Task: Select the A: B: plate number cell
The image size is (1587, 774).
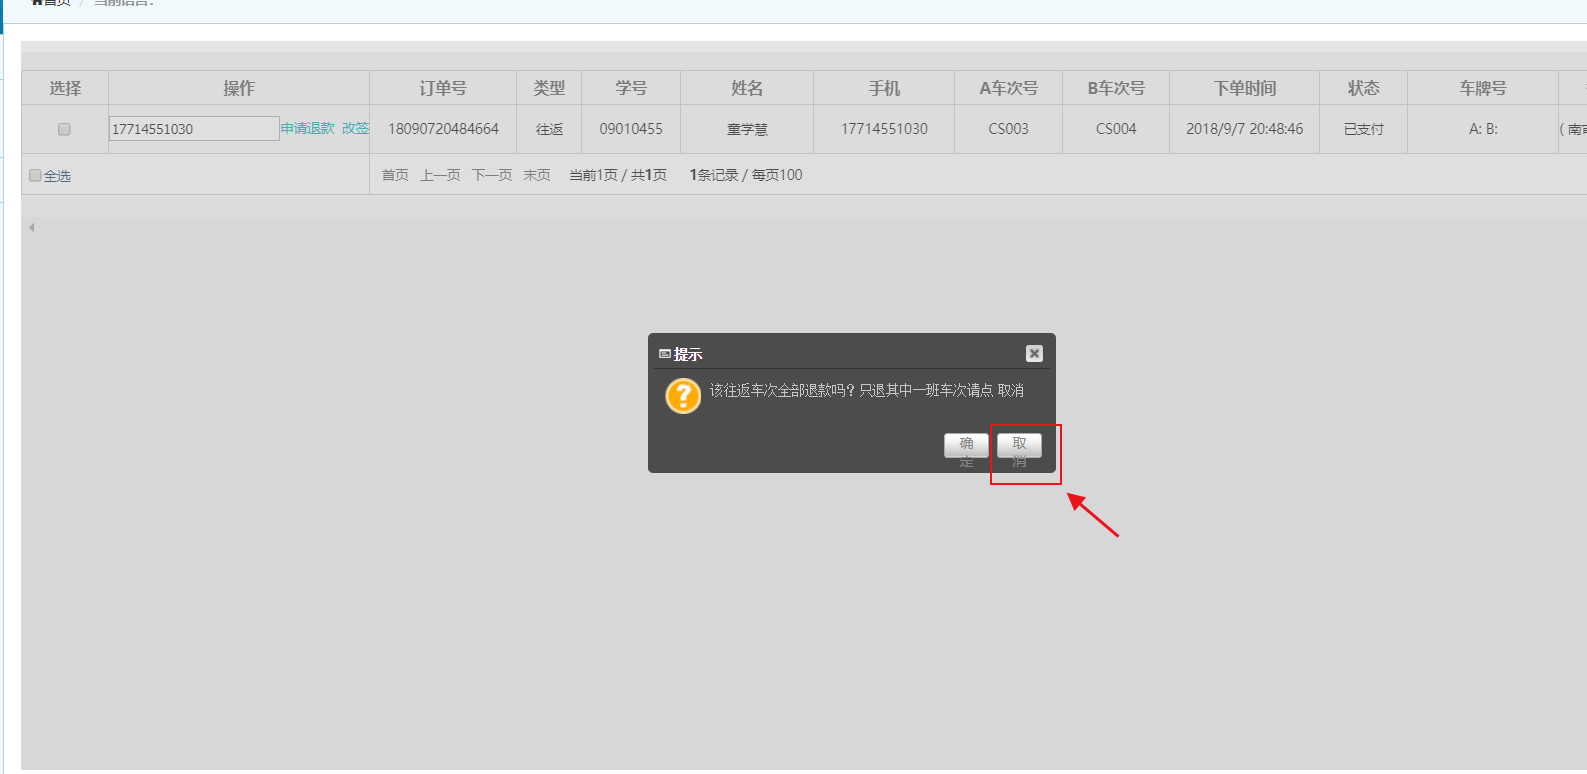Action: coord(1483,129)
